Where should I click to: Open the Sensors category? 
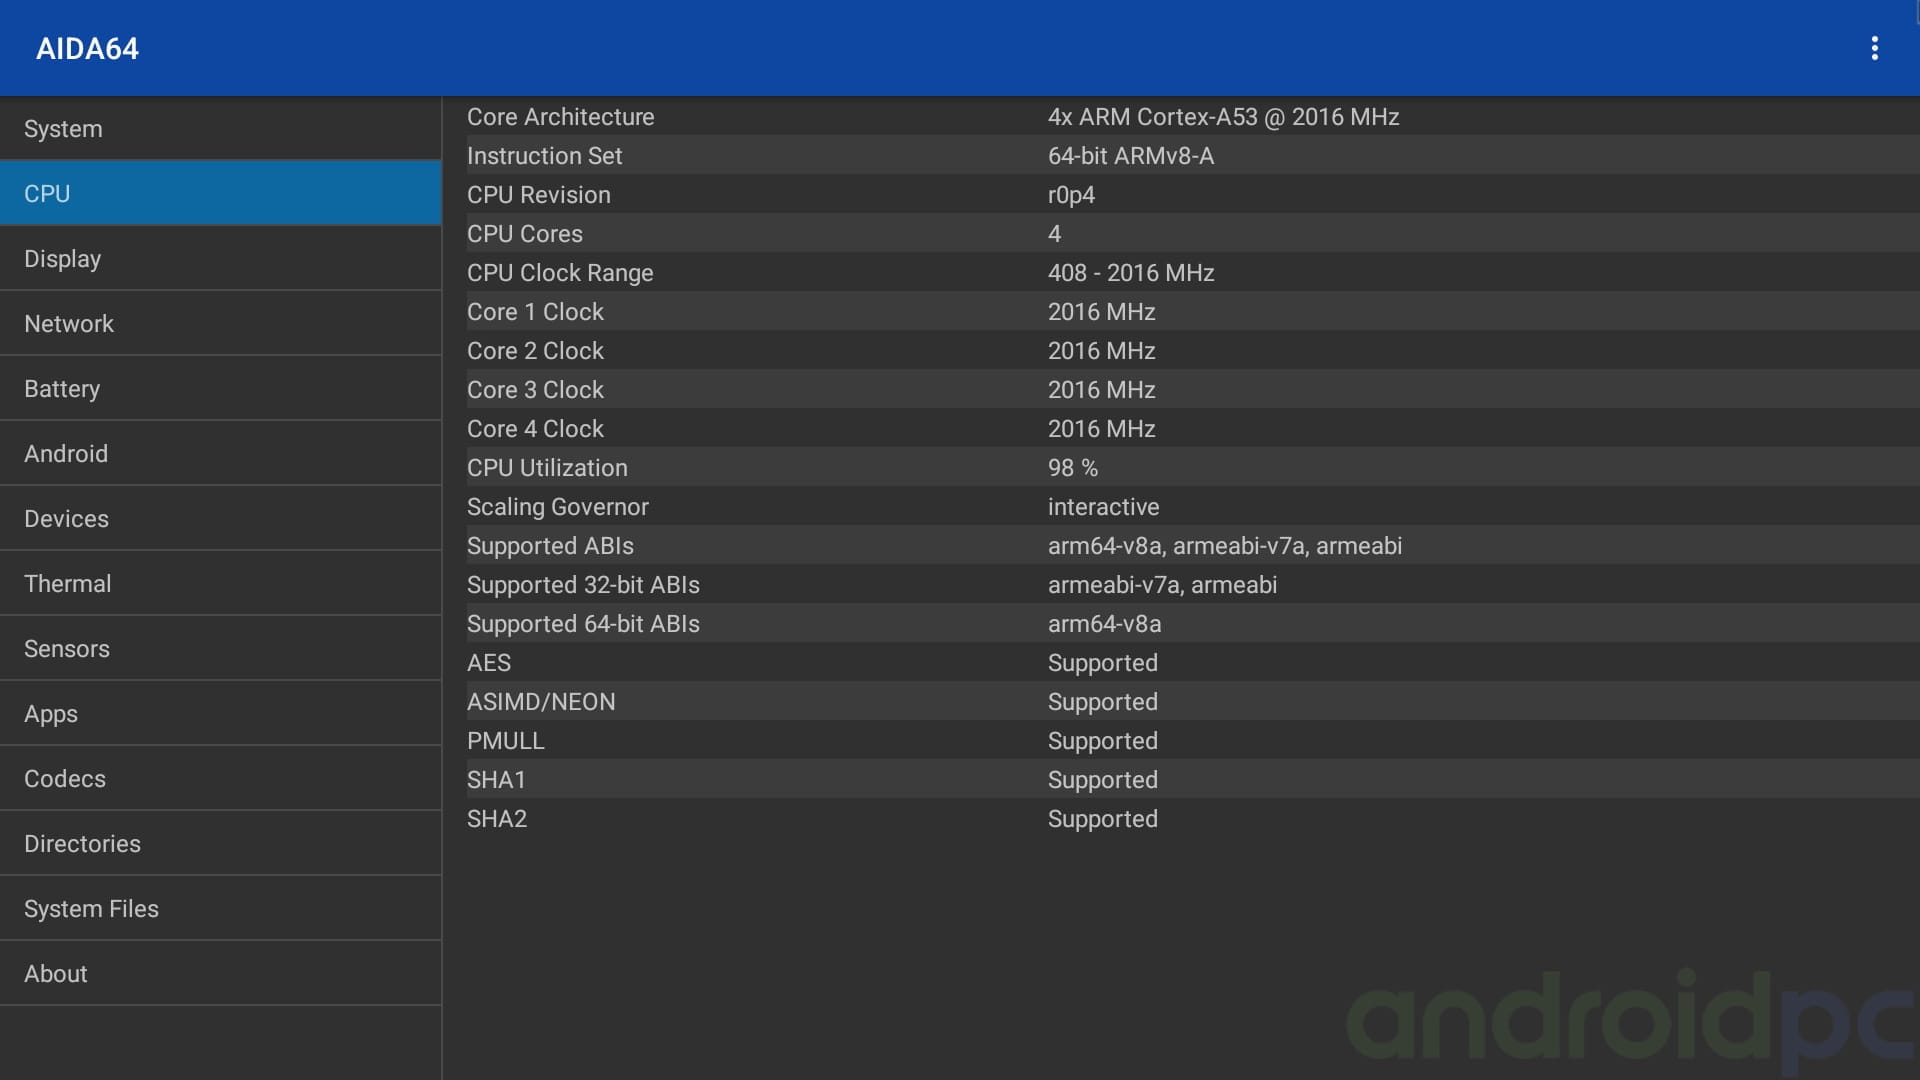click(x=220, y=649)
